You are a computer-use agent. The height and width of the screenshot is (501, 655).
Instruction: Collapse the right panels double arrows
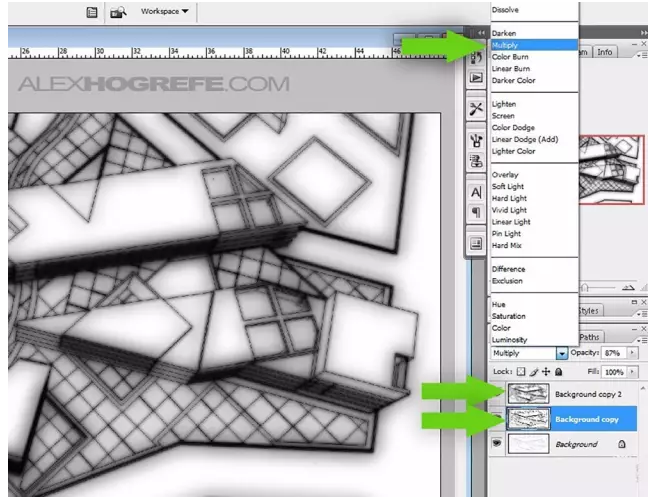[x=644, y=33]
